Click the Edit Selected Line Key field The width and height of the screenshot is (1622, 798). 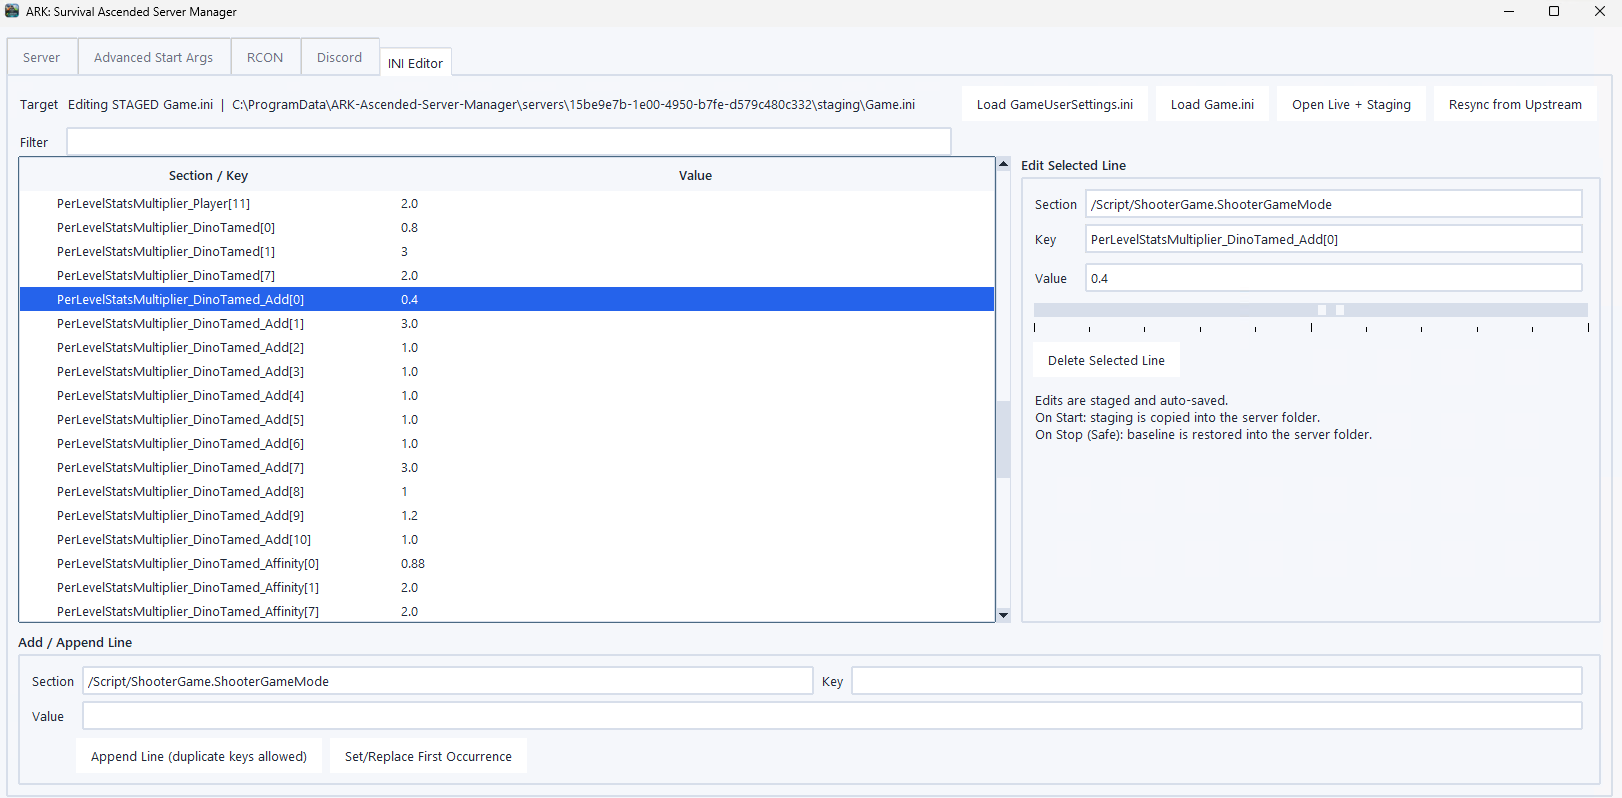coord(1334,239)
